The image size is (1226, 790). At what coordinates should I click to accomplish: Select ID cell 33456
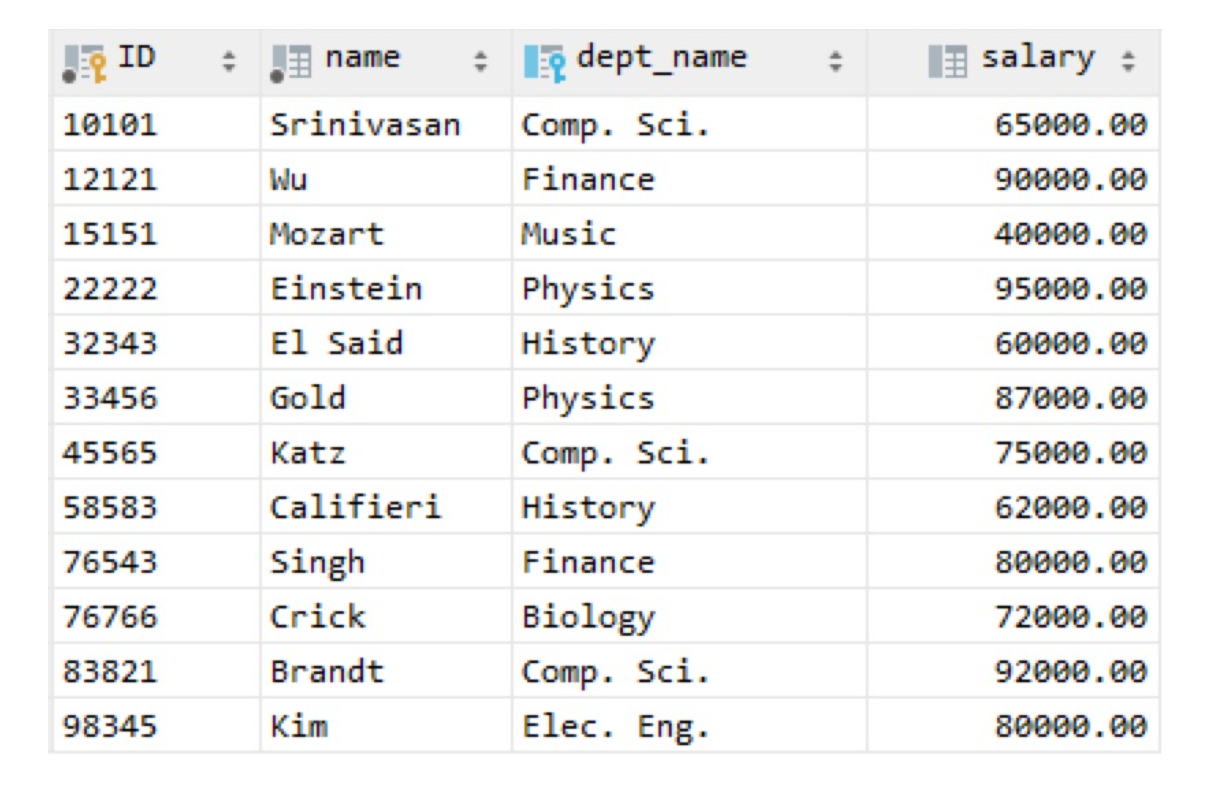coord(155,397)
